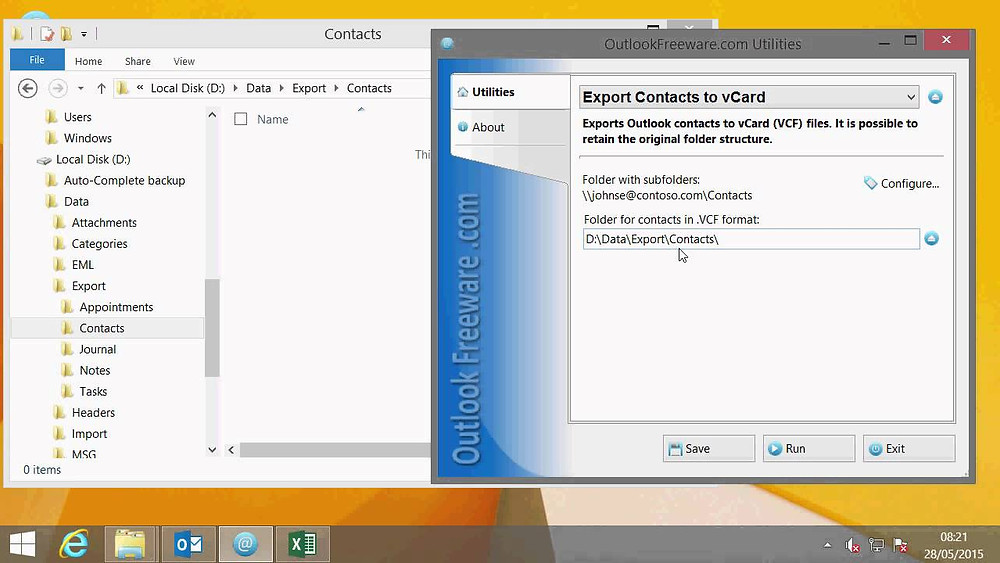The image size is (1000, 563).
Task: Go up one folder level in Explorer
Action: (x=101, y=88)
